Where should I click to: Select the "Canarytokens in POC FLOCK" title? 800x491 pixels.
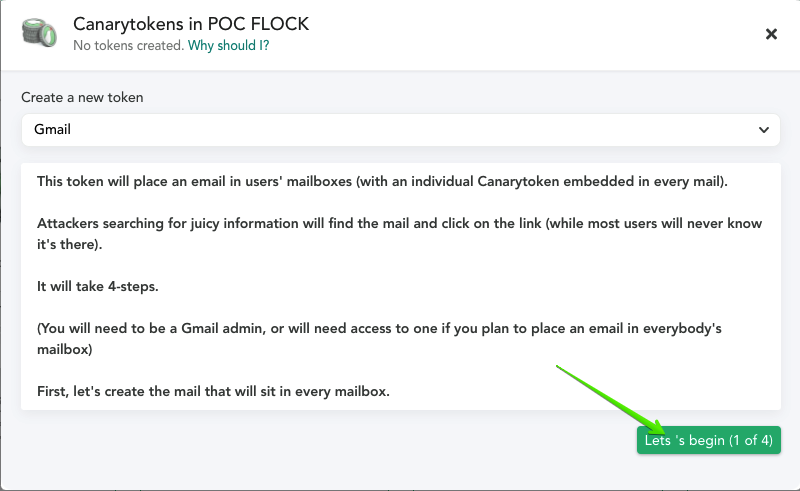(191, 24)
